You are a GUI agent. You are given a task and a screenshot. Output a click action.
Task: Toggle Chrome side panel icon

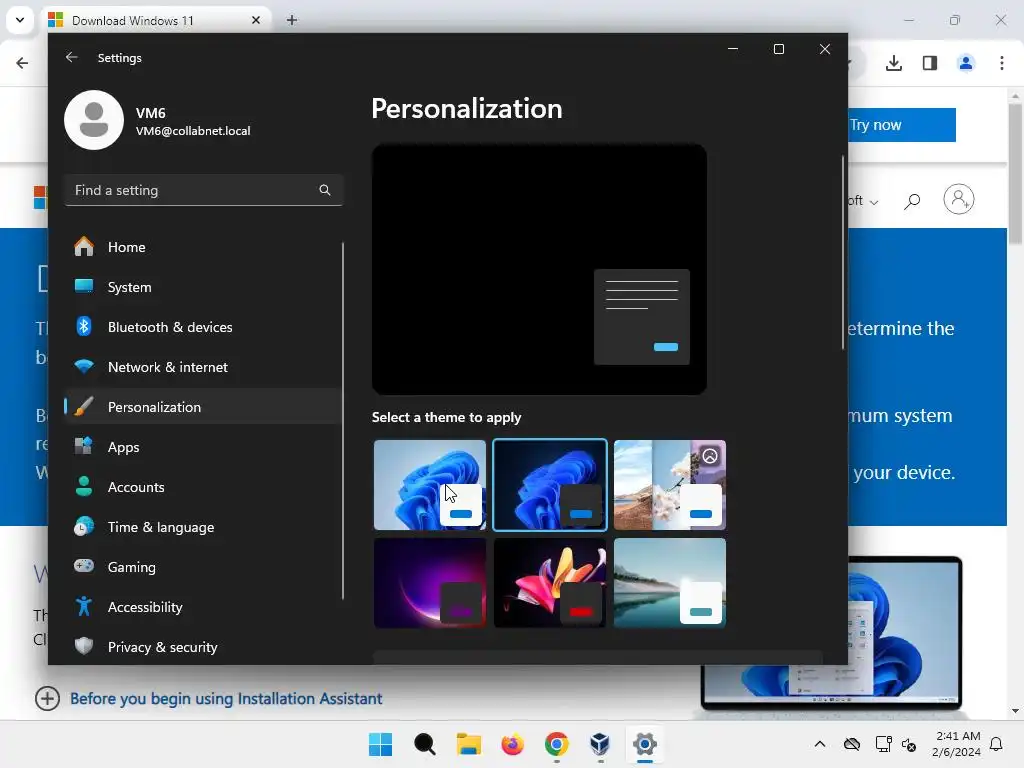pyautogui.click(x=930, y=63)
